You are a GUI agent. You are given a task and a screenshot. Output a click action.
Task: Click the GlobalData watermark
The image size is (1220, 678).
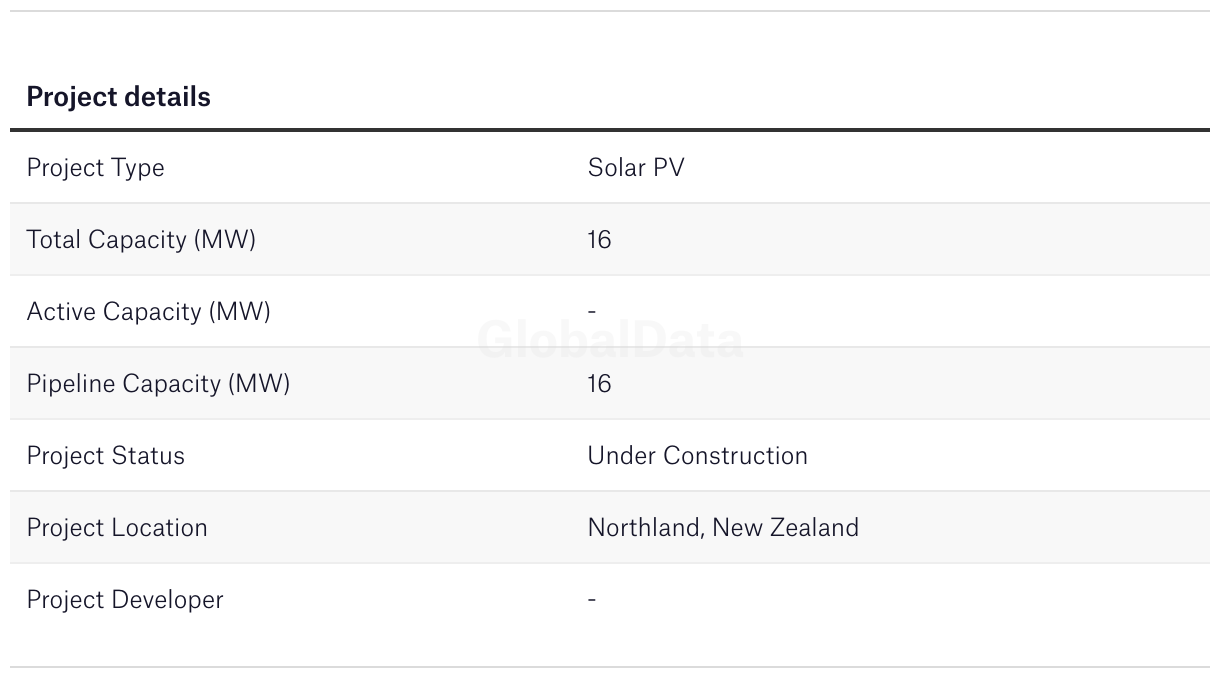click(610, 341)
